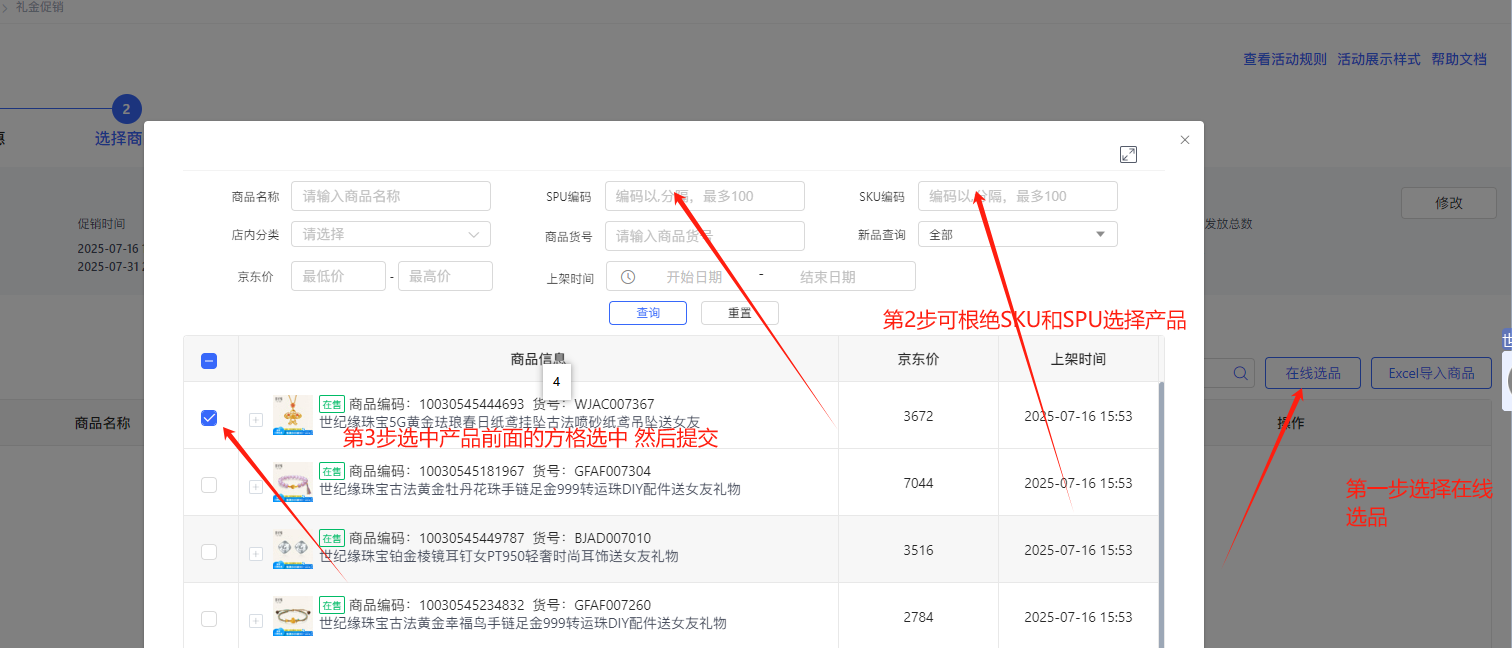Click the 查询 button

(x=647, y=313)
